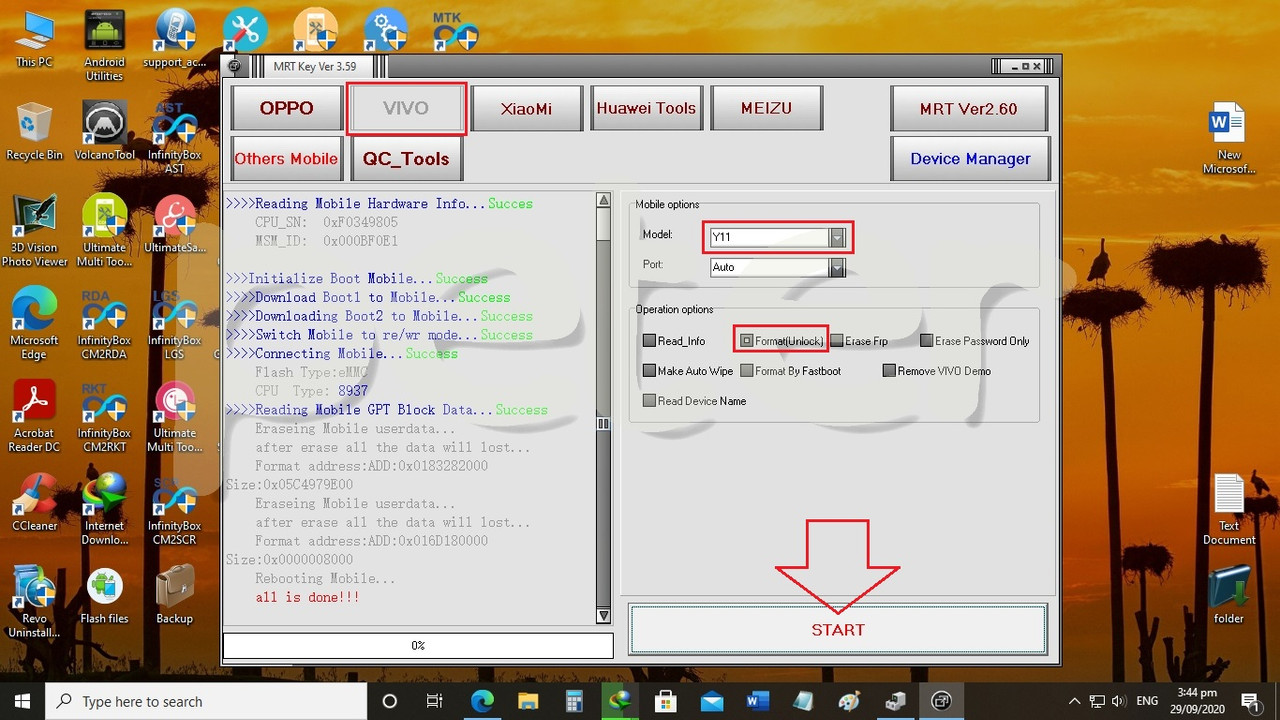Screen dimensions: 1280x720
Task: Open Task View in taskbar
Action: tap(434, 701)
